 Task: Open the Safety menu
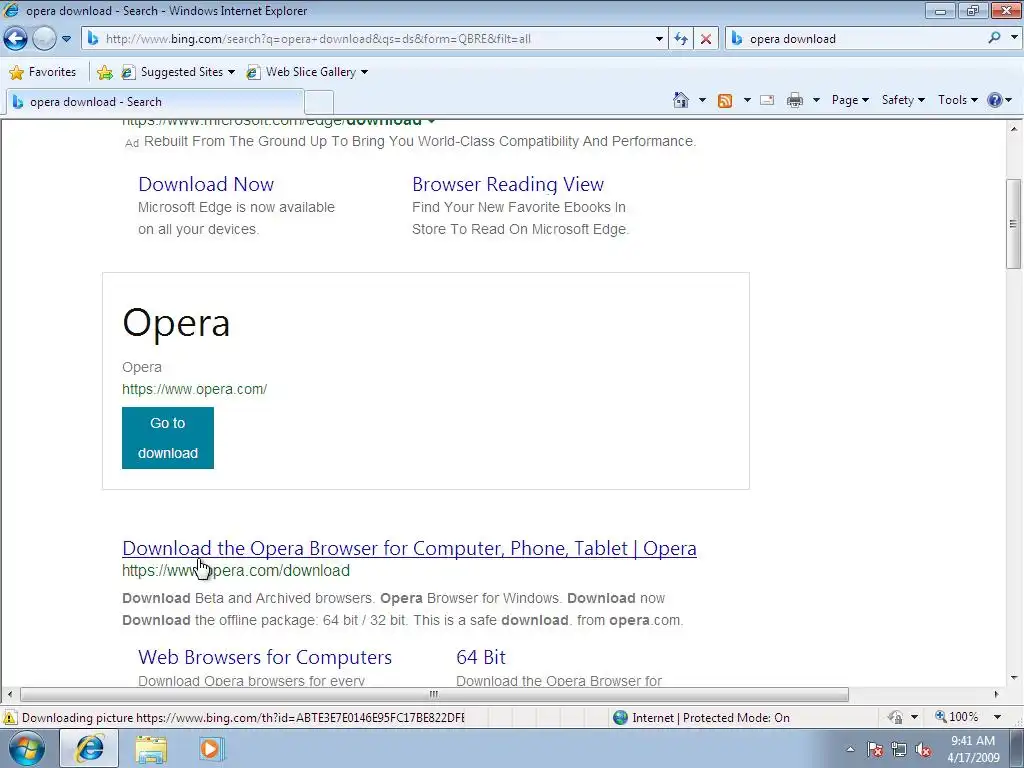pos(903,100)
